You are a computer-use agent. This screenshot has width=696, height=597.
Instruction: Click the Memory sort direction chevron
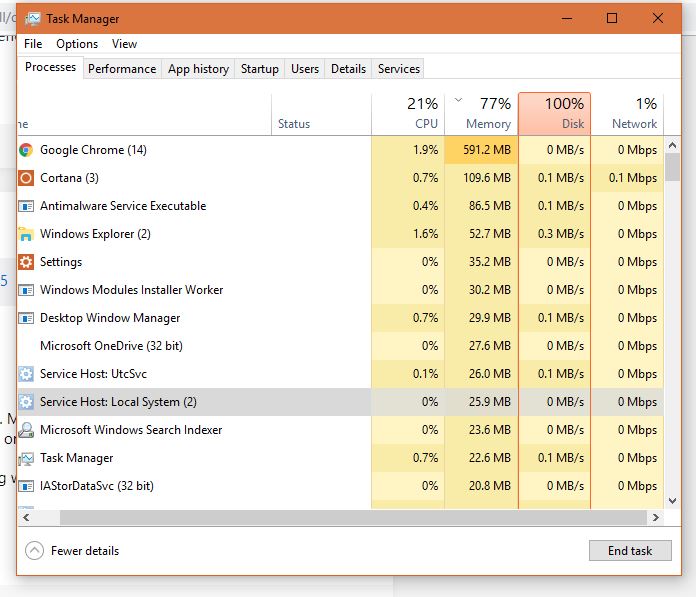459,100
